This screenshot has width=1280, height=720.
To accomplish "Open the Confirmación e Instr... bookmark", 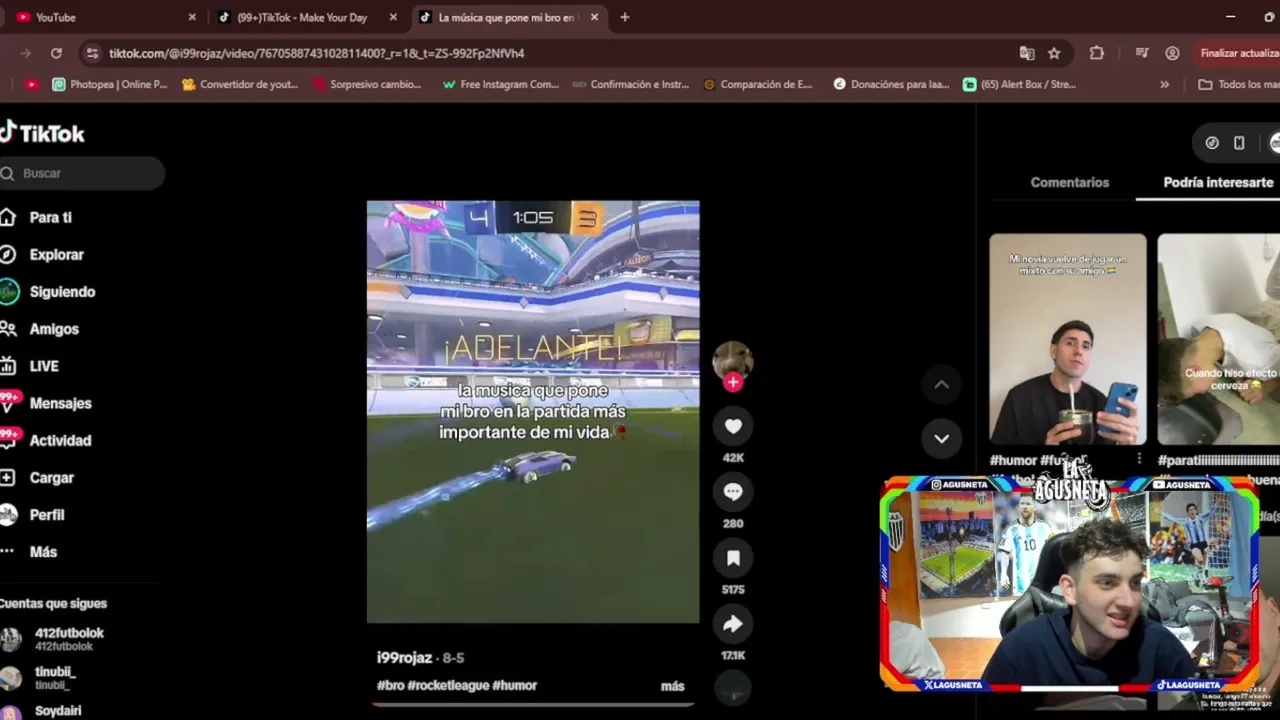I will 631,84.
